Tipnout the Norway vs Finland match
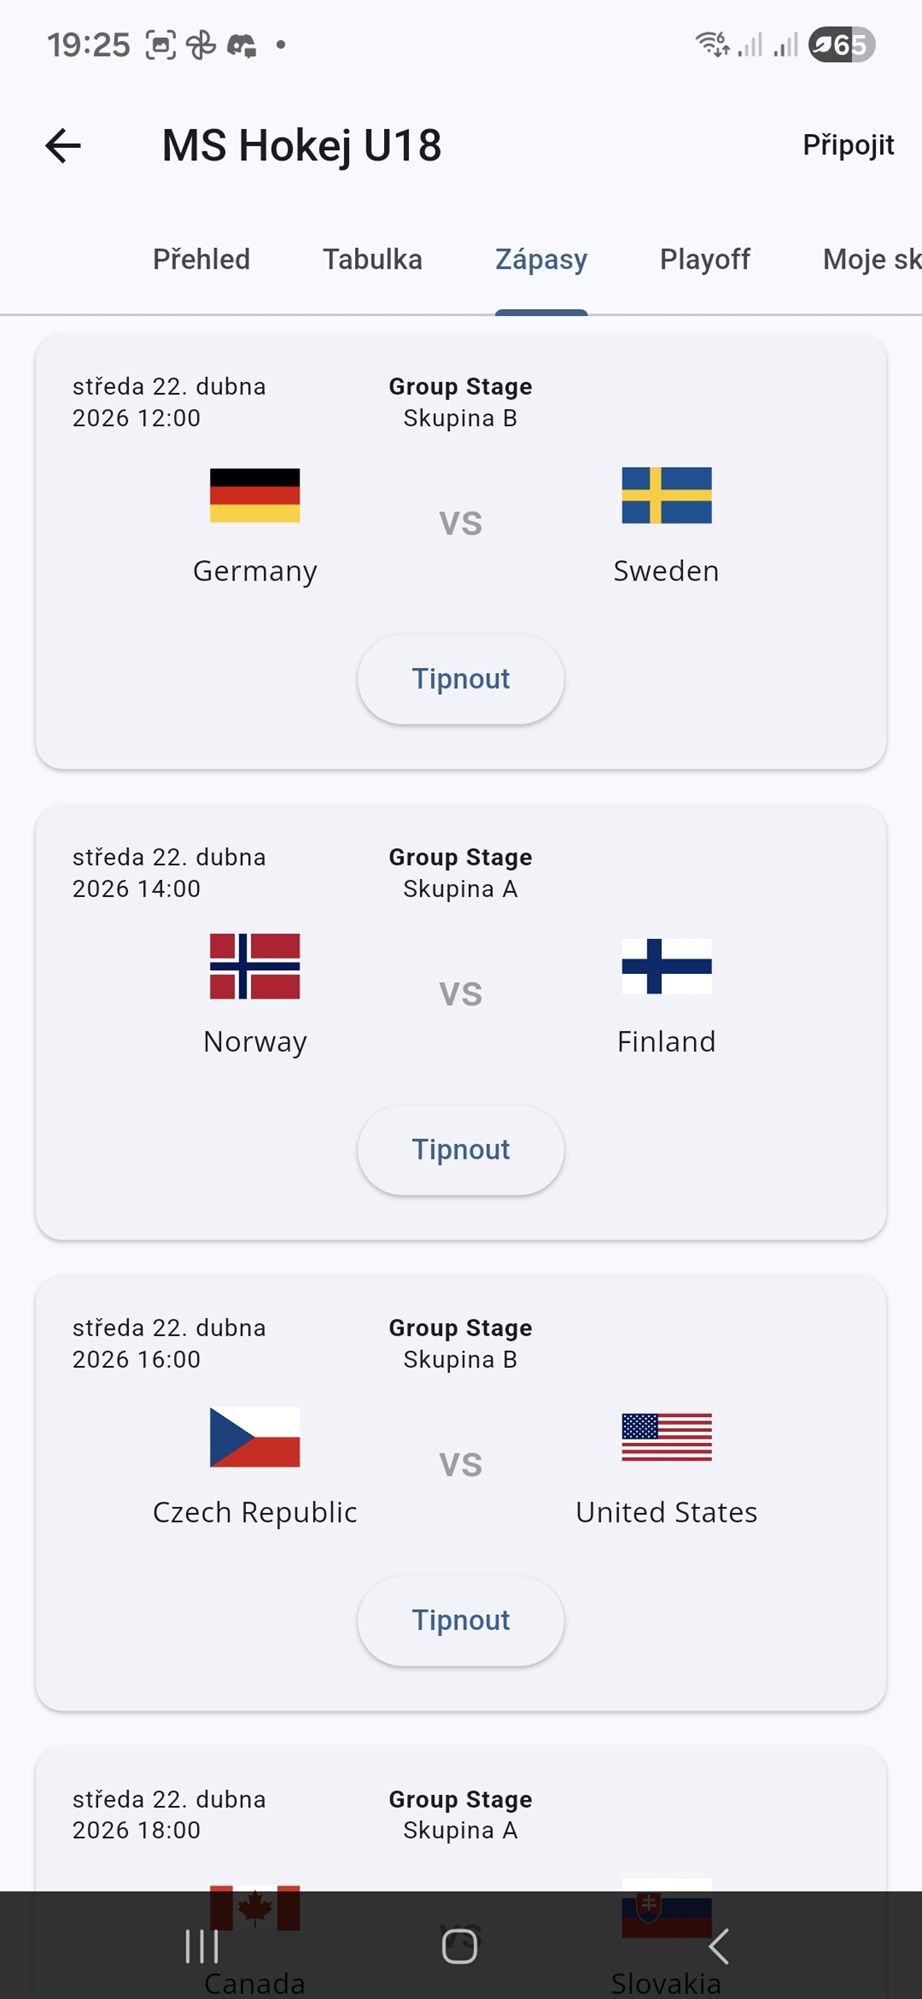The width and height of the screenshot is (922, 1999). point(461,1150)
